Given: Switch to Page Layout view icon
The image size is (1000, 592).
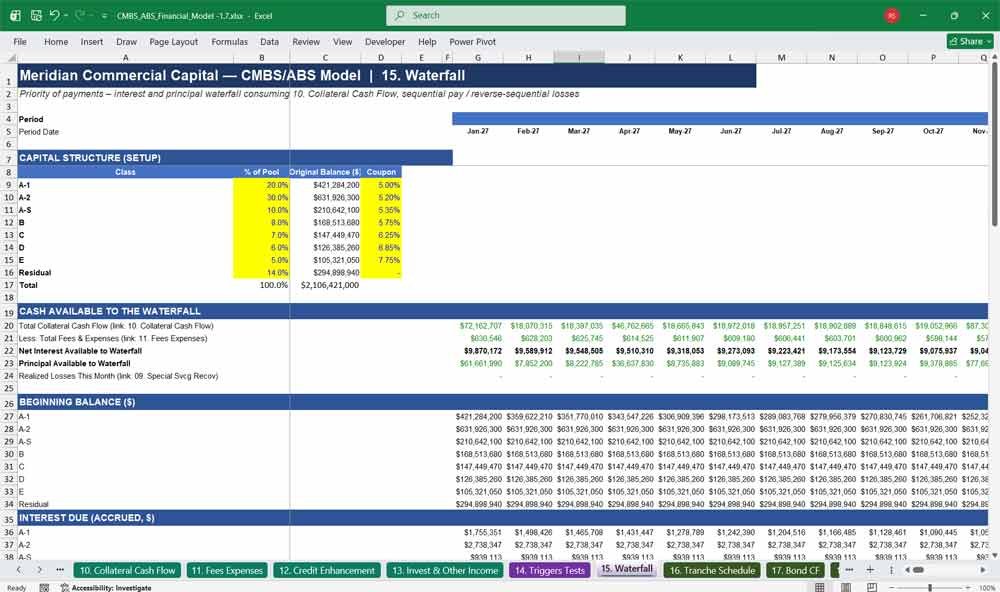Looking at the screenshot, I should (846, 588).
